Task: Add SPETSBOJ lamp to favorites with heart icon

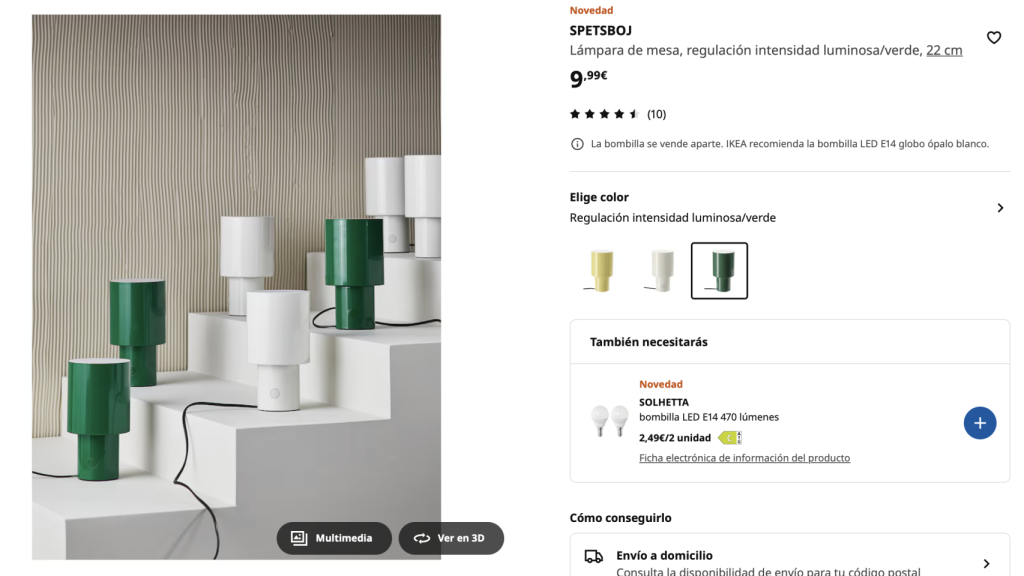Action: click(993, 38)
